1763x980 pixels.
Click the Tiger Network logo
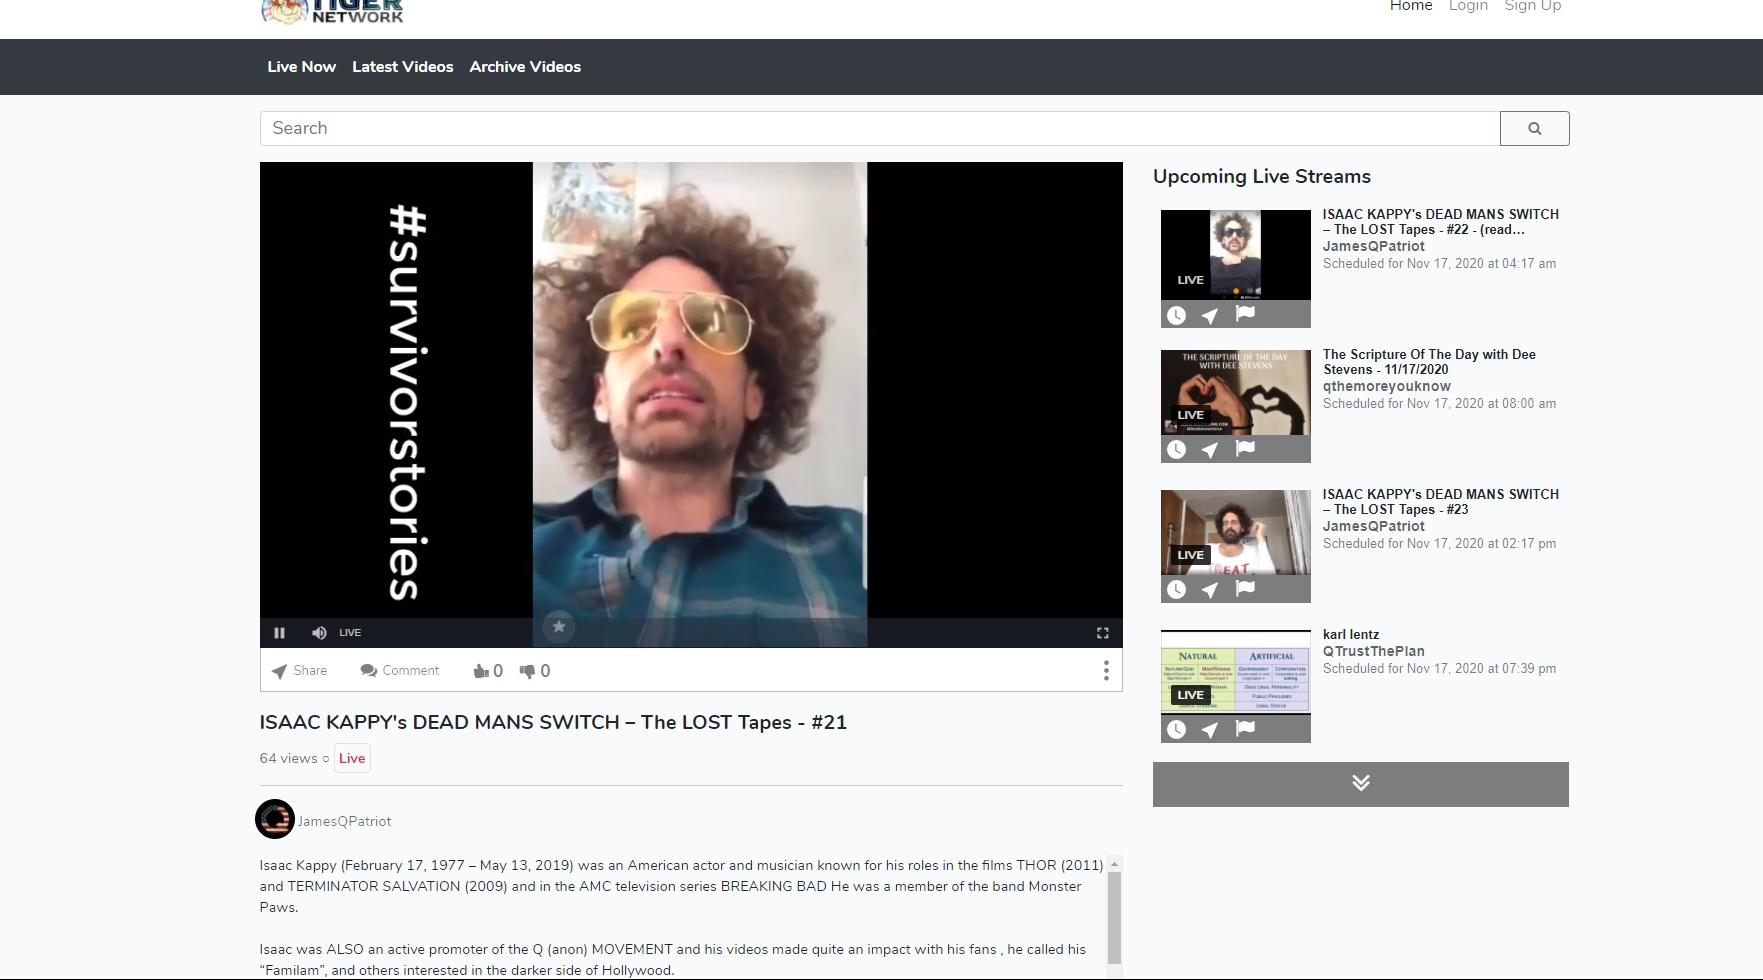point(332,11)
